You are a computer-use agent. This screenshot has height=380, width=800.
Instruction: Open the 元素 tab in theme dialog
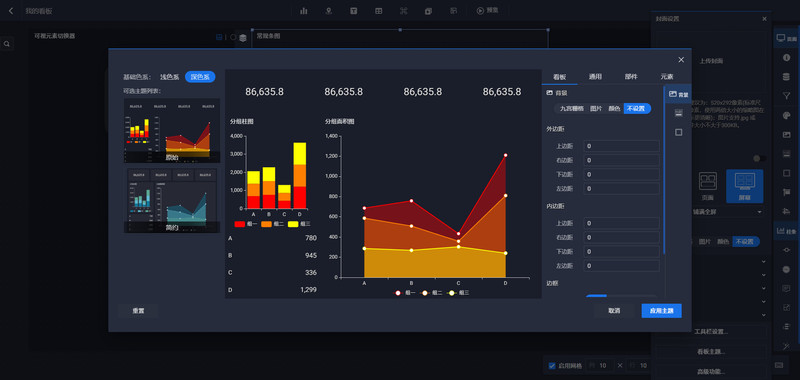[666, 77]
